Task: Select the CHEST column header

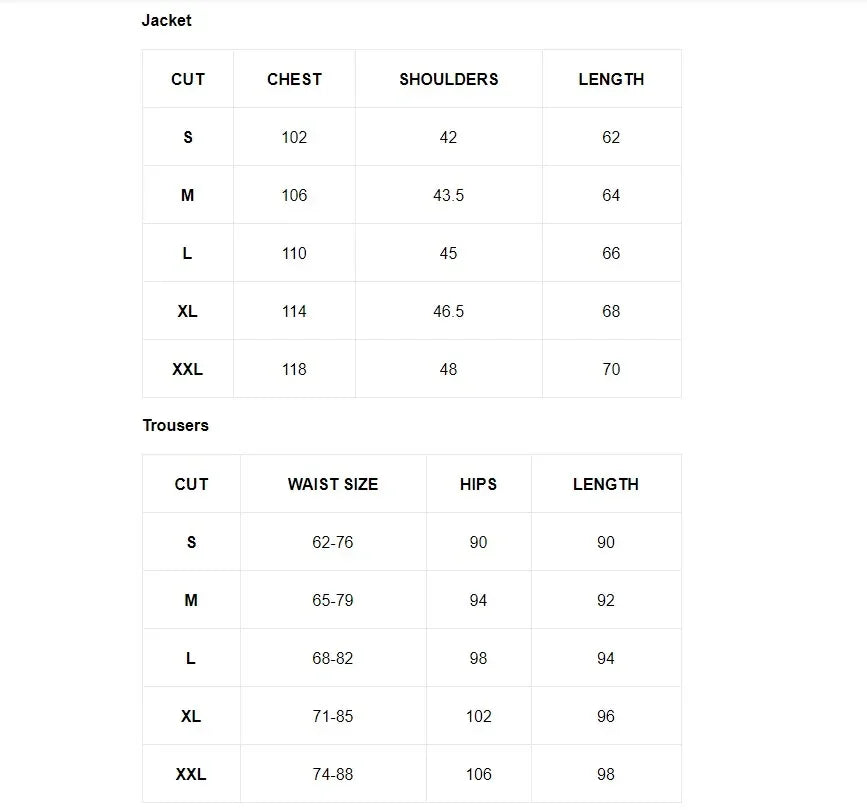Action: tap(294, 79)
